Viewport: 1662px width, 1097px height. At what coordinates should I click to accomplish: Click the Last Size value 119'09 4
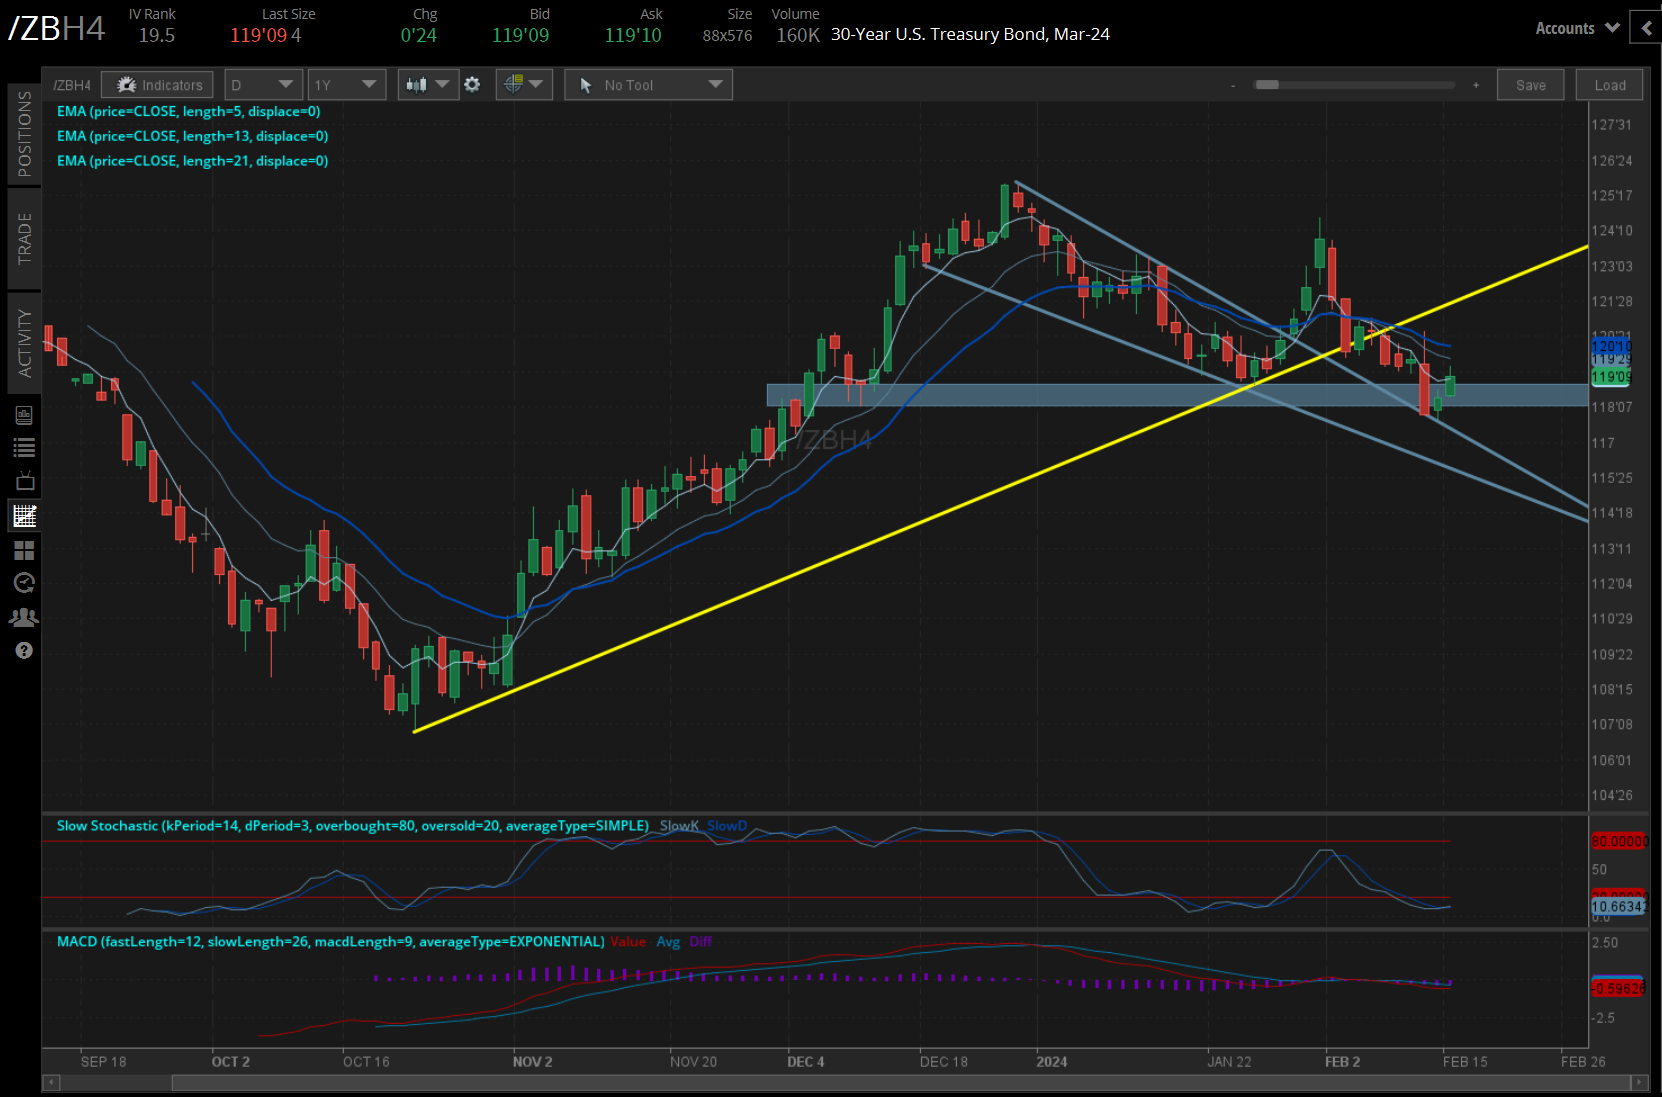tap(266, 36)
